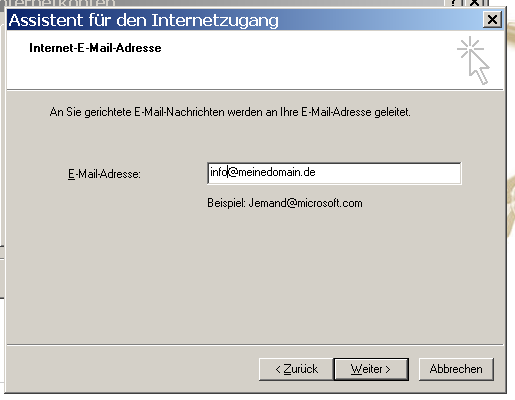
Task: Click the An Sie gerichtete E-Mail-Nachrichten description
Action: pyautogui.click(x=230, y=112)
